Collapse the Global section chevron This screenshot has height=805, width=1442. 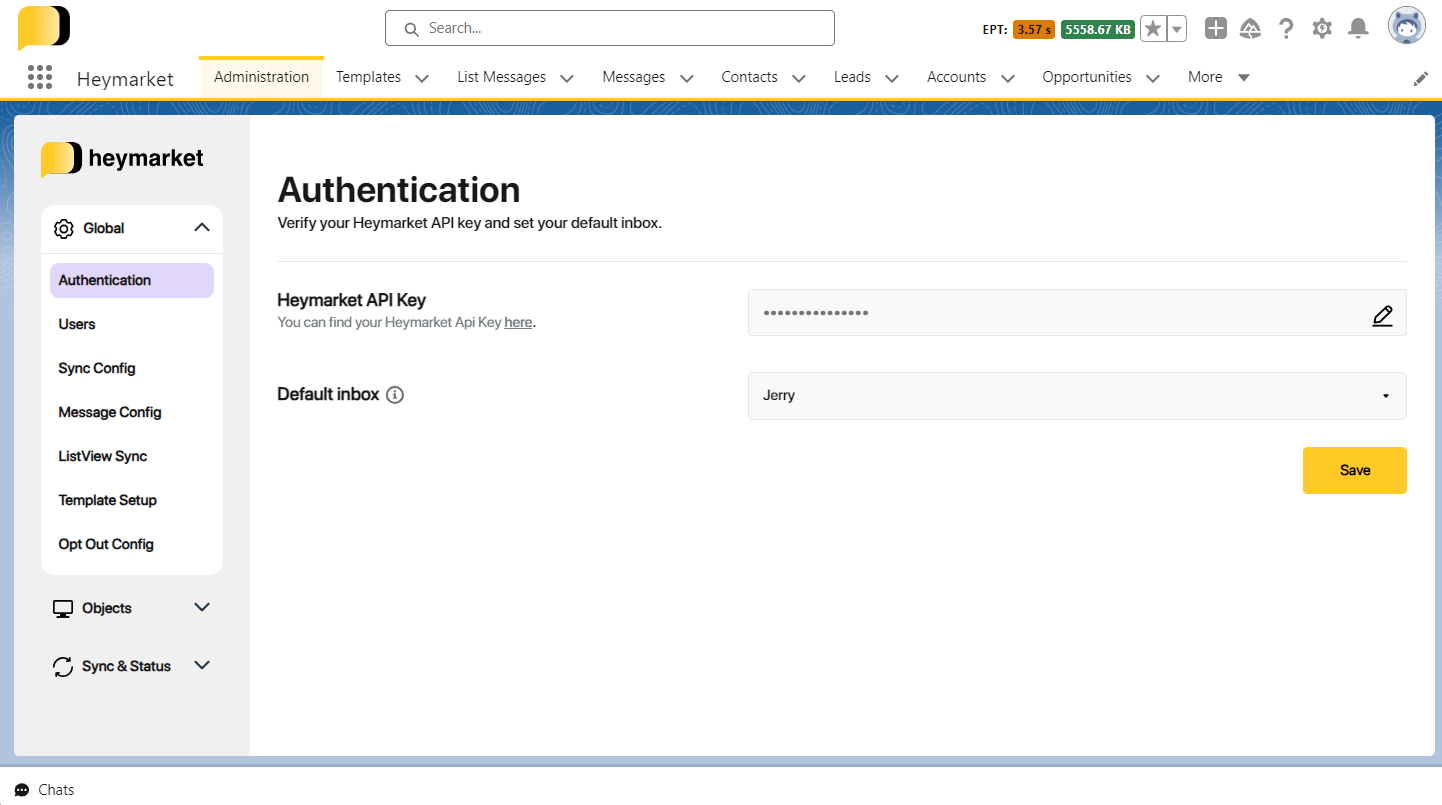[x=202, y=228]
